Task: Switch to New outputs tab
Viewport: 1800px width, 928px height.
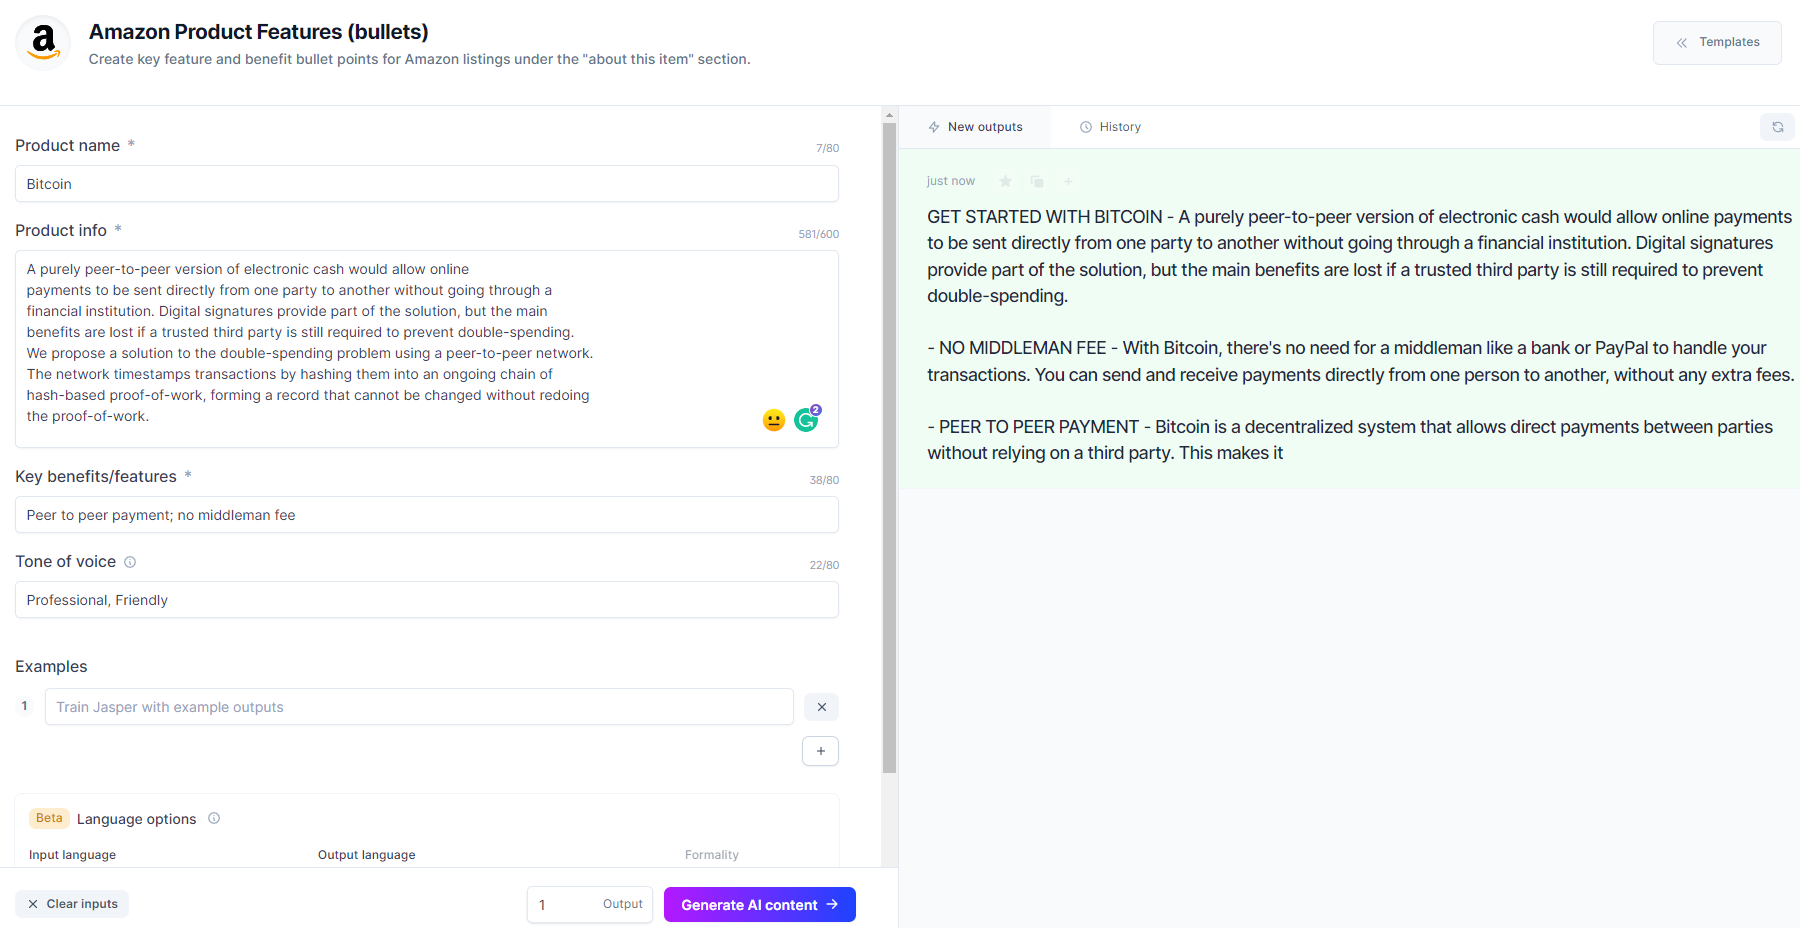Action: point(975,127)
